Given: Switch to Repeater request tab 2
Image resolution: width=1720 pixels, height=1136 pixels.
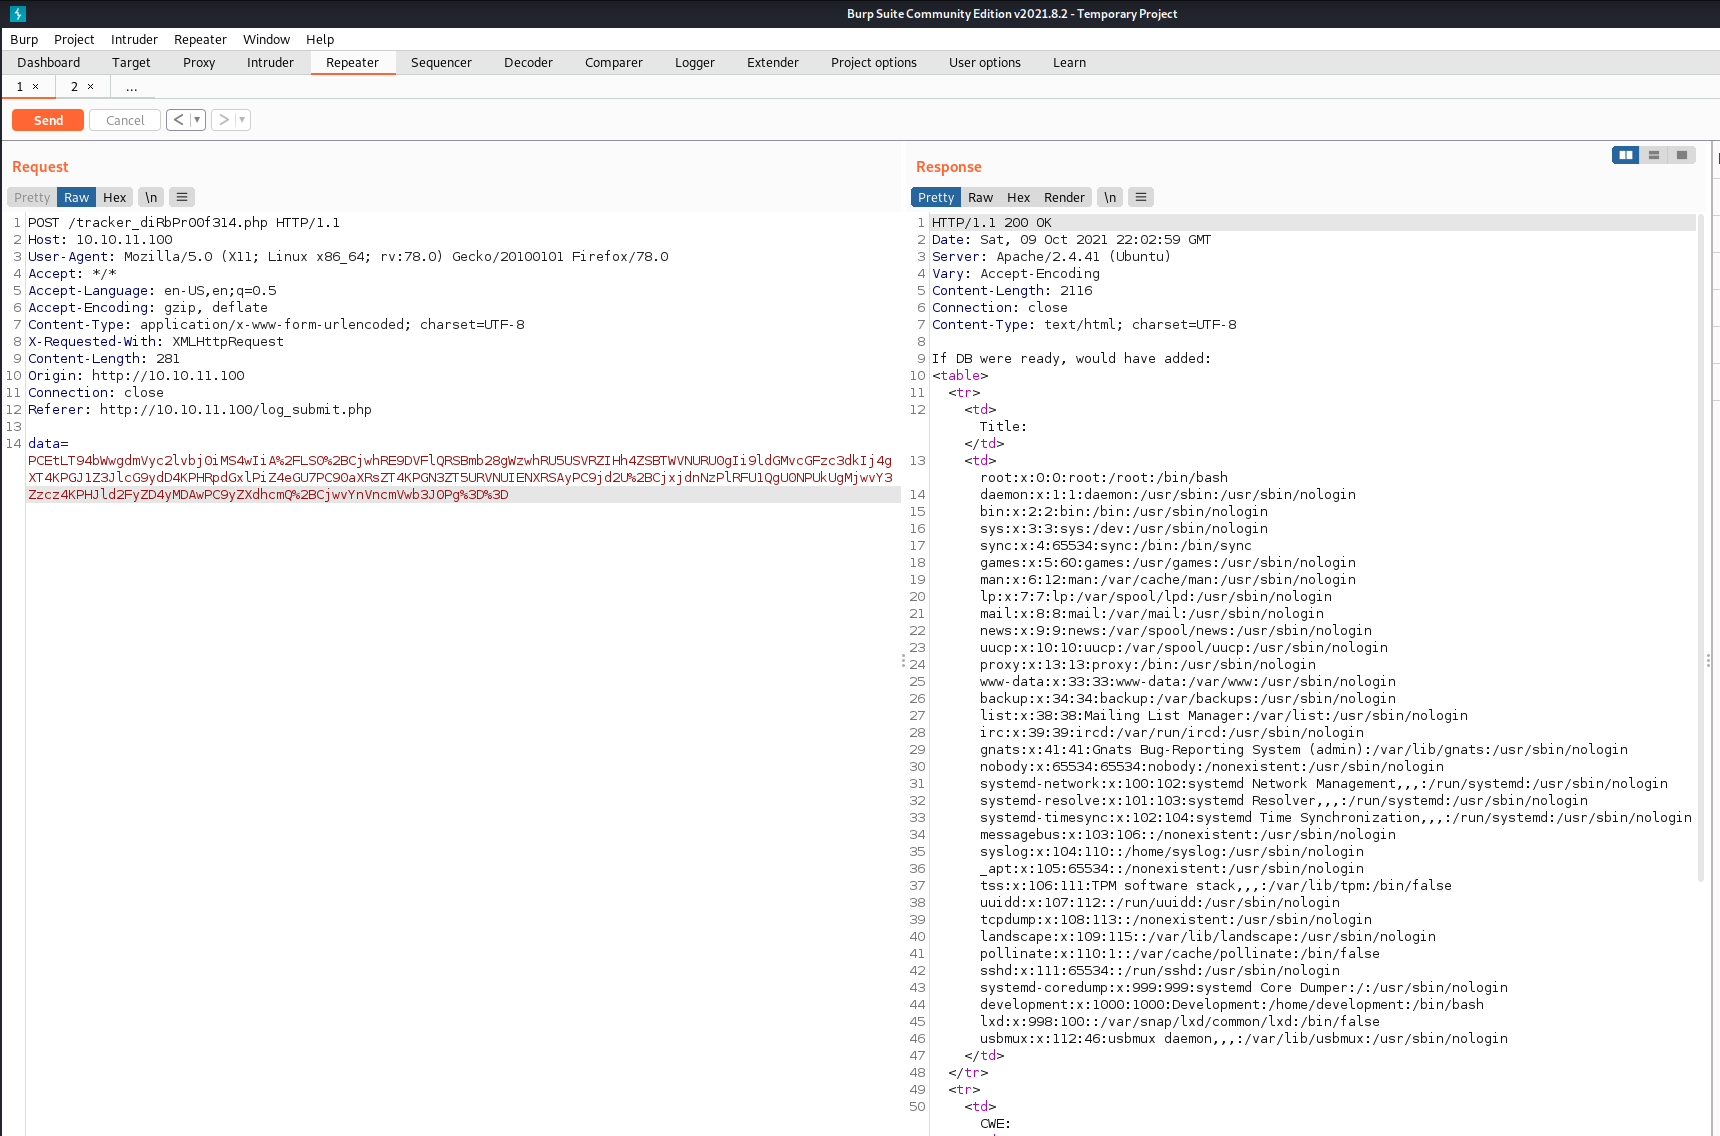Looking at the screenshot, I should point(74,87).
